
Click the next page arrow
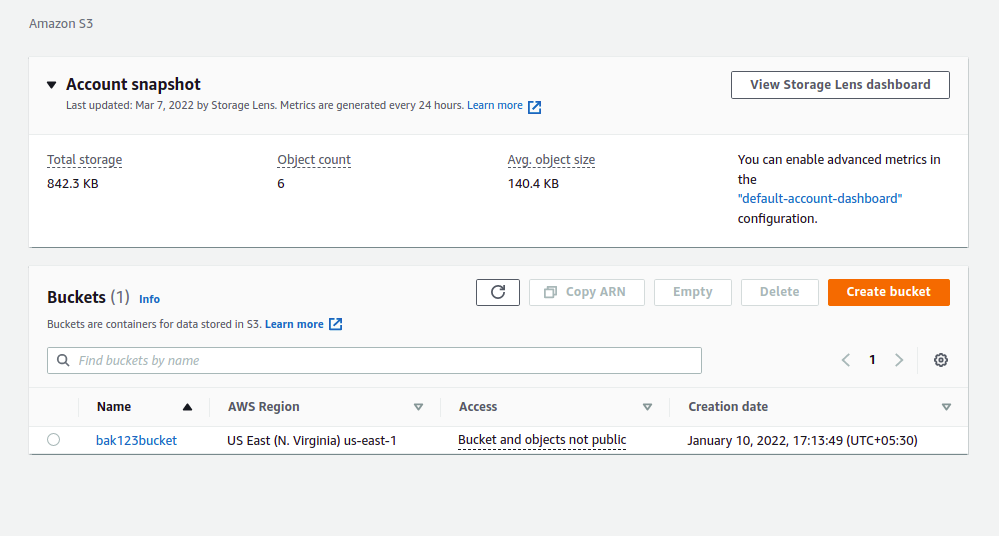point(899,360)
